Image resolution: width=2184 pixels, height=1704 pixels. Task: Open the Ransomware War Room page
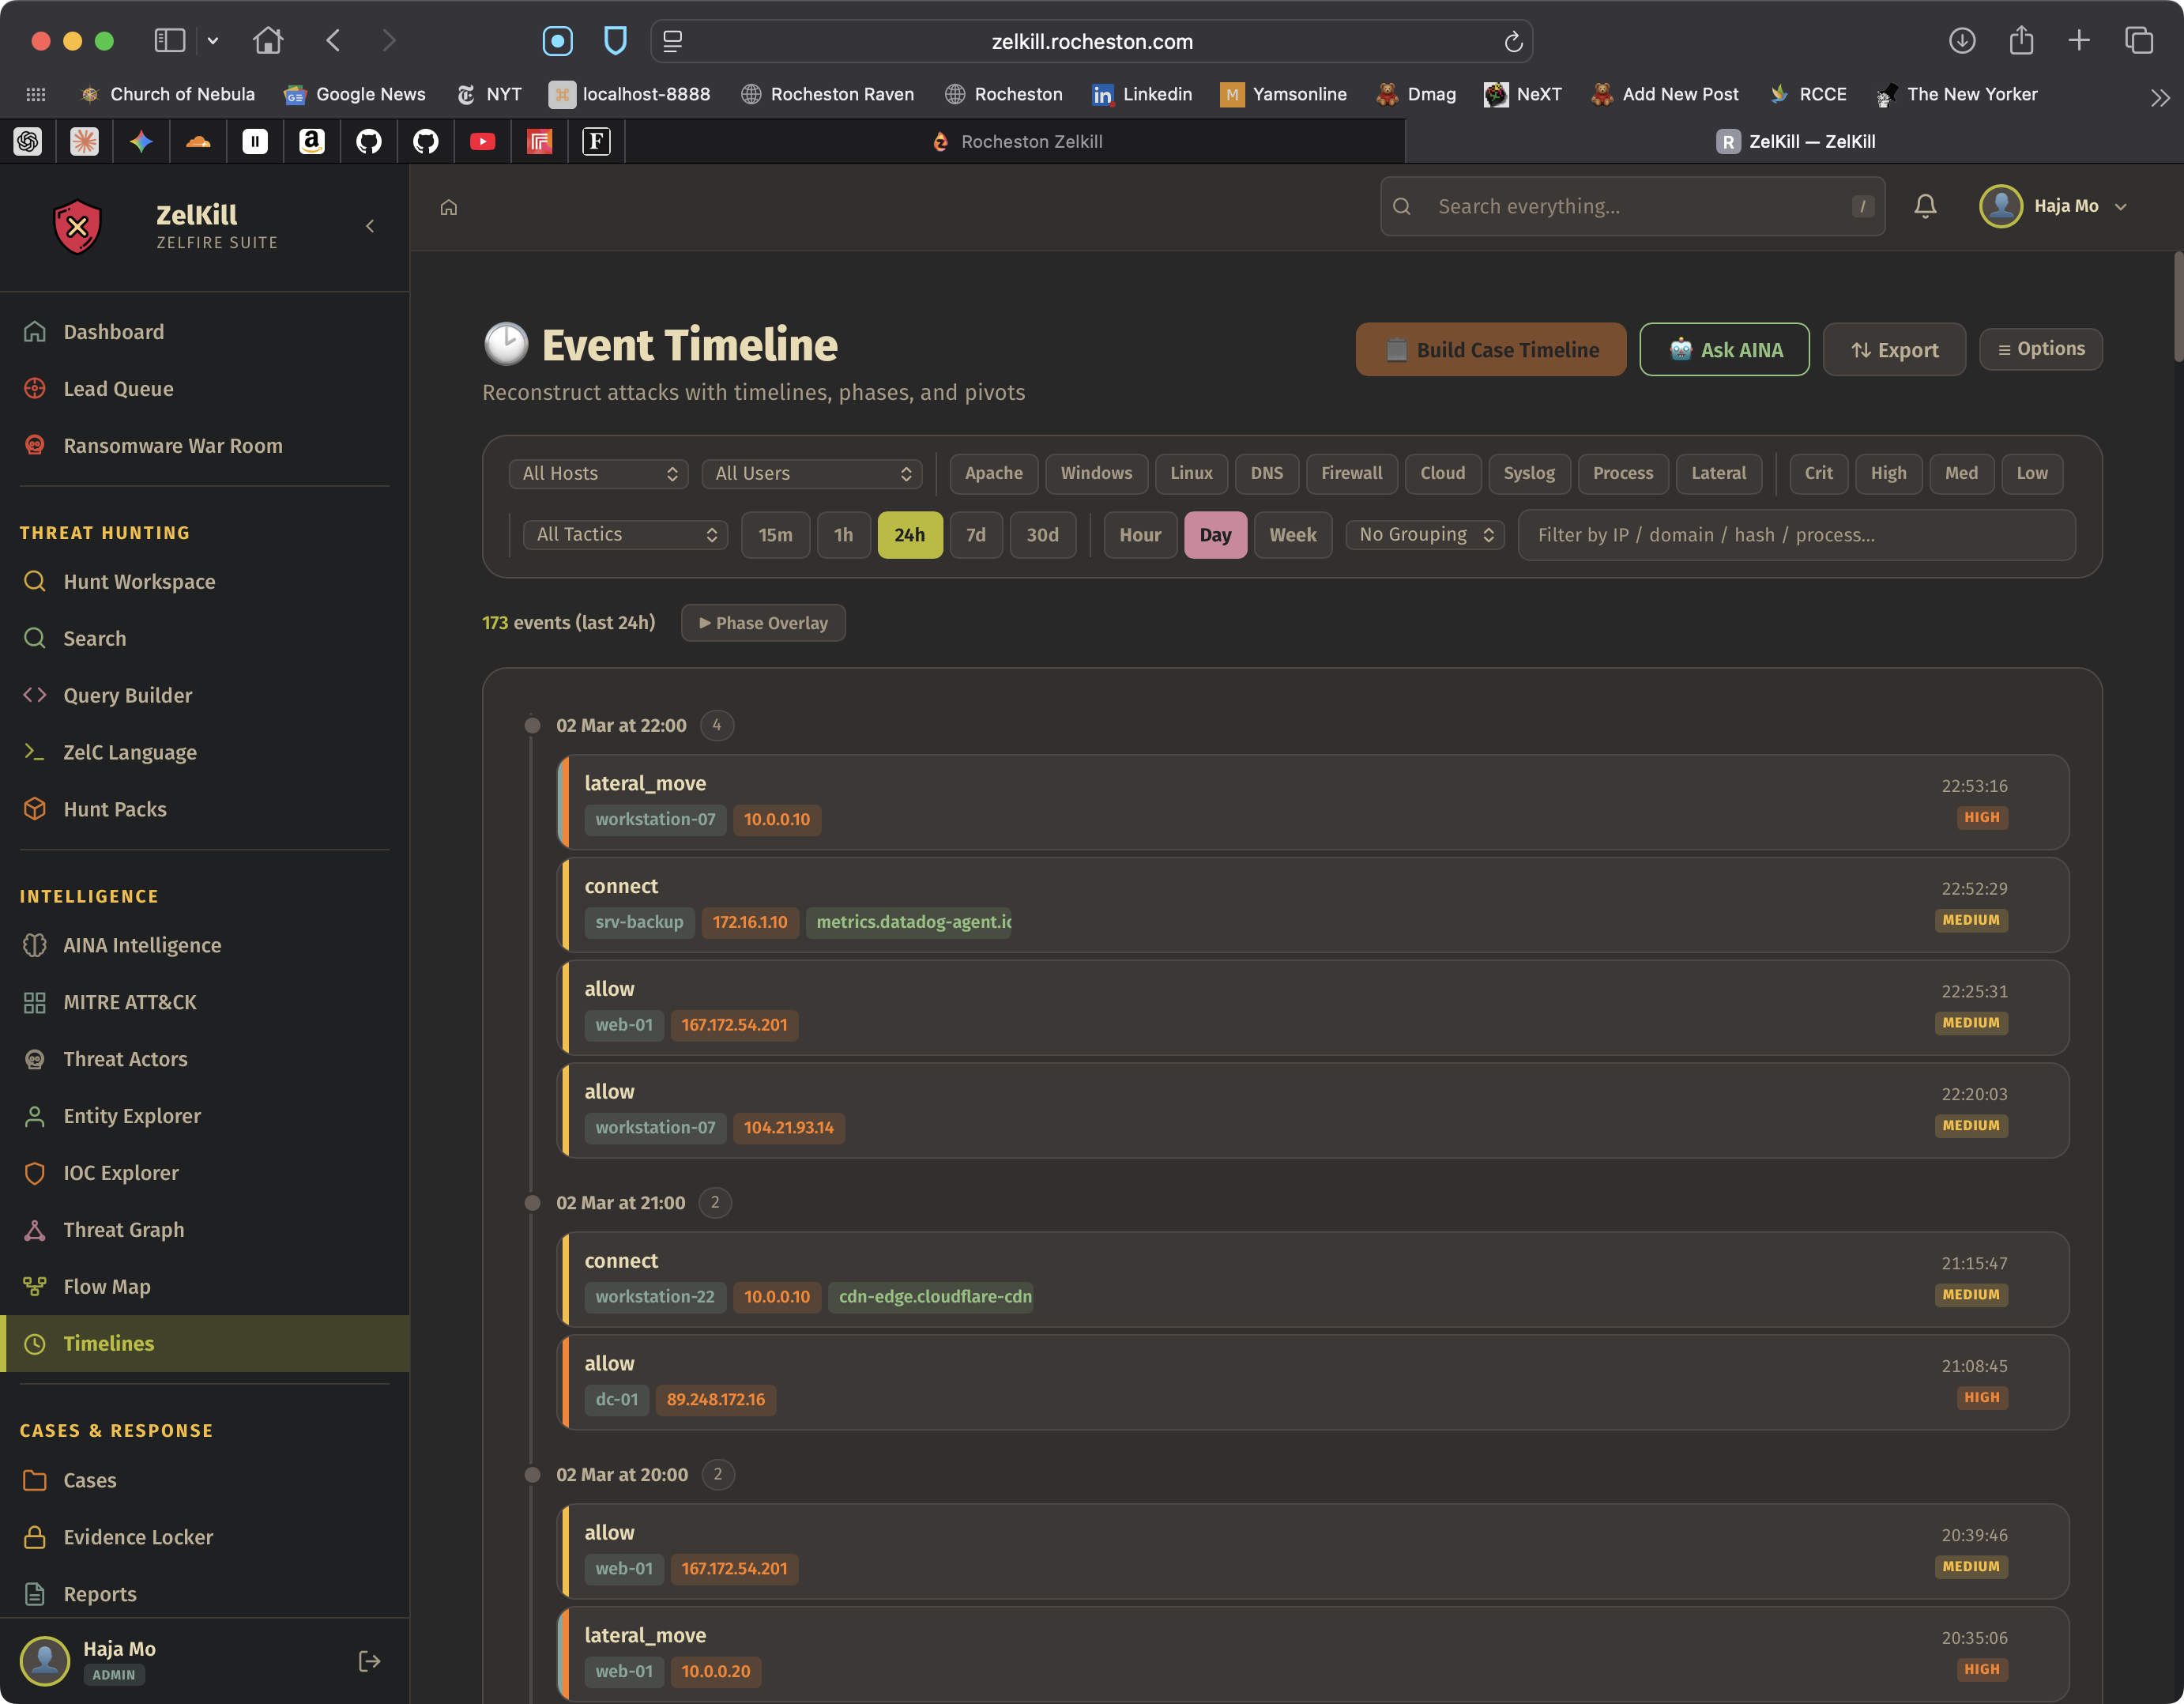[x=172, y=445]
